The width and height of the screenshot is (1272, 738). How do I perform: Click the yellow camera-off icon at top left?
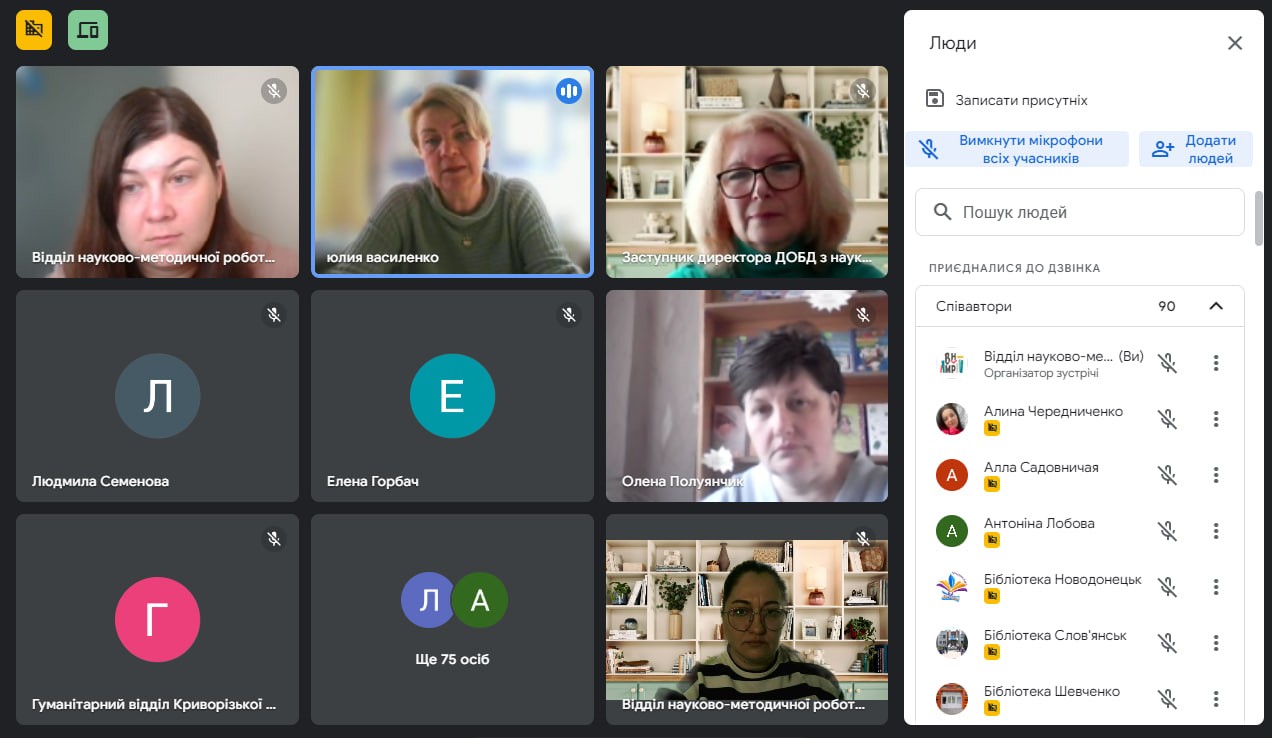[x=34, y=30]
